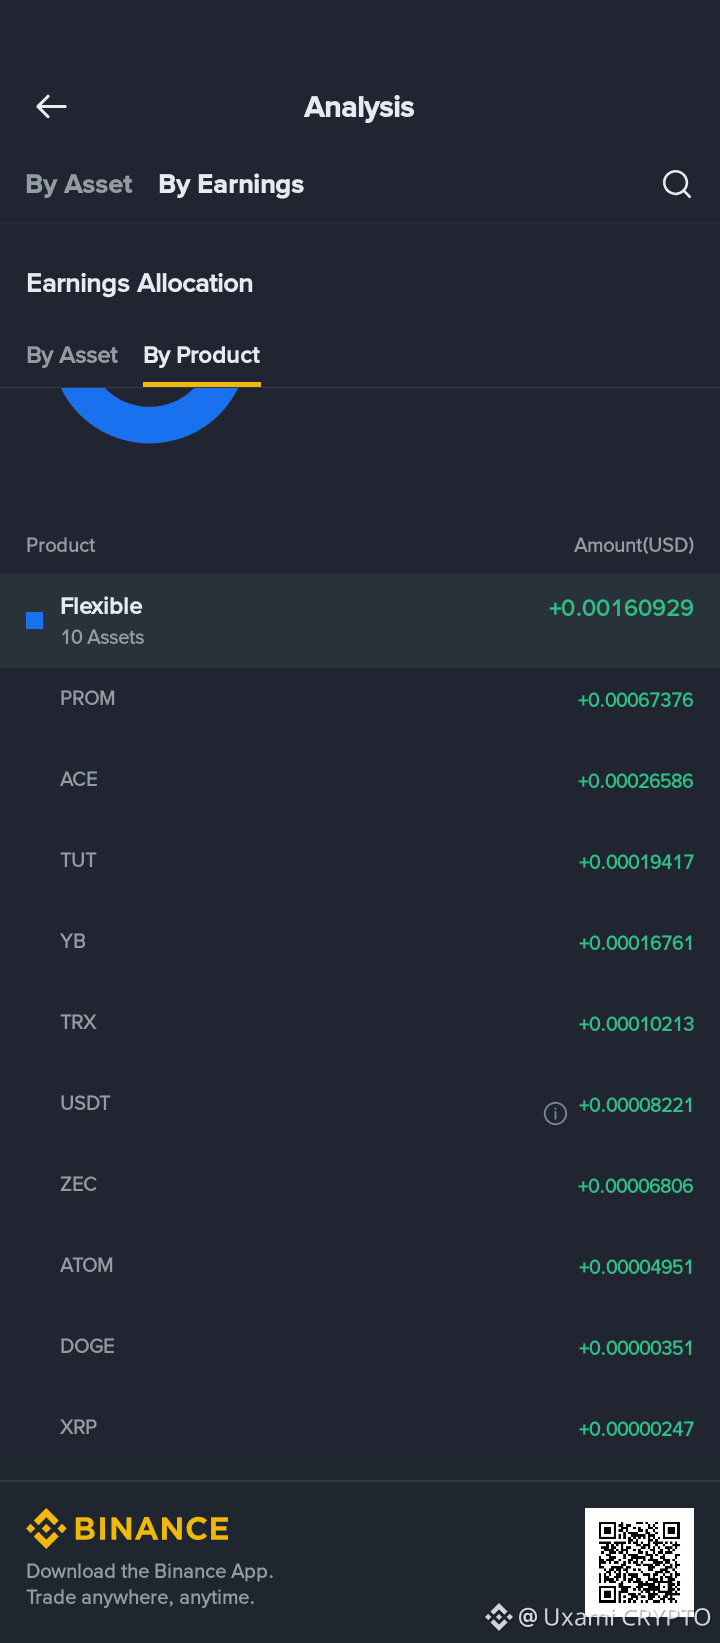
Task: Select the By Earnings tab
Action: click(x=231, y=184)
